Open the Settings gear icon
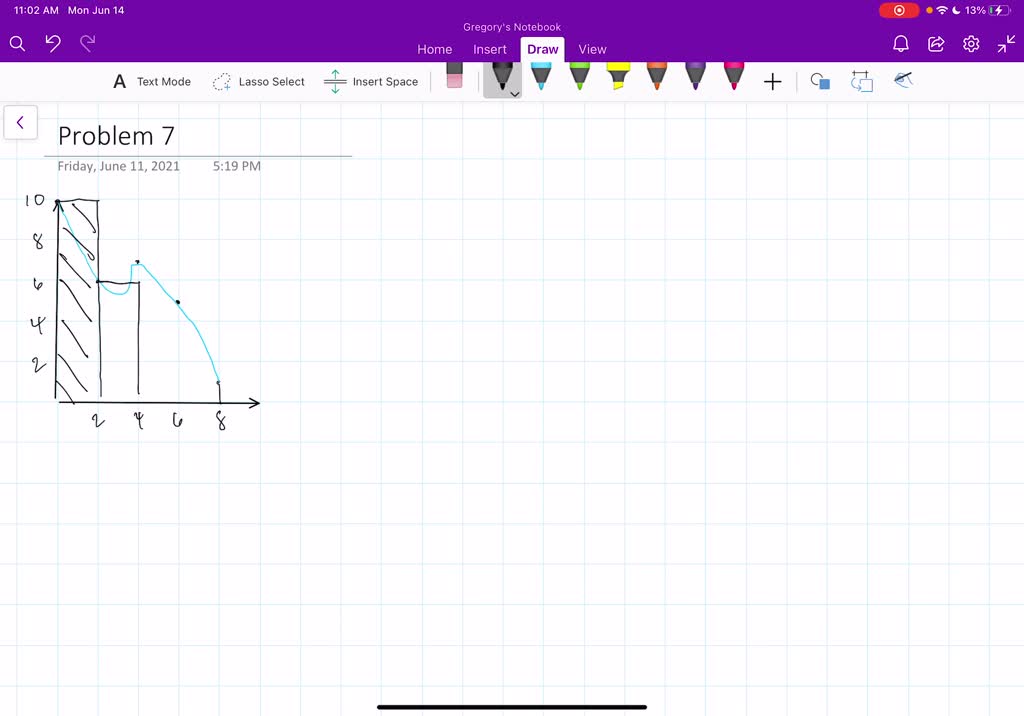Screen dimensions: 1024x716 point(970,44)
